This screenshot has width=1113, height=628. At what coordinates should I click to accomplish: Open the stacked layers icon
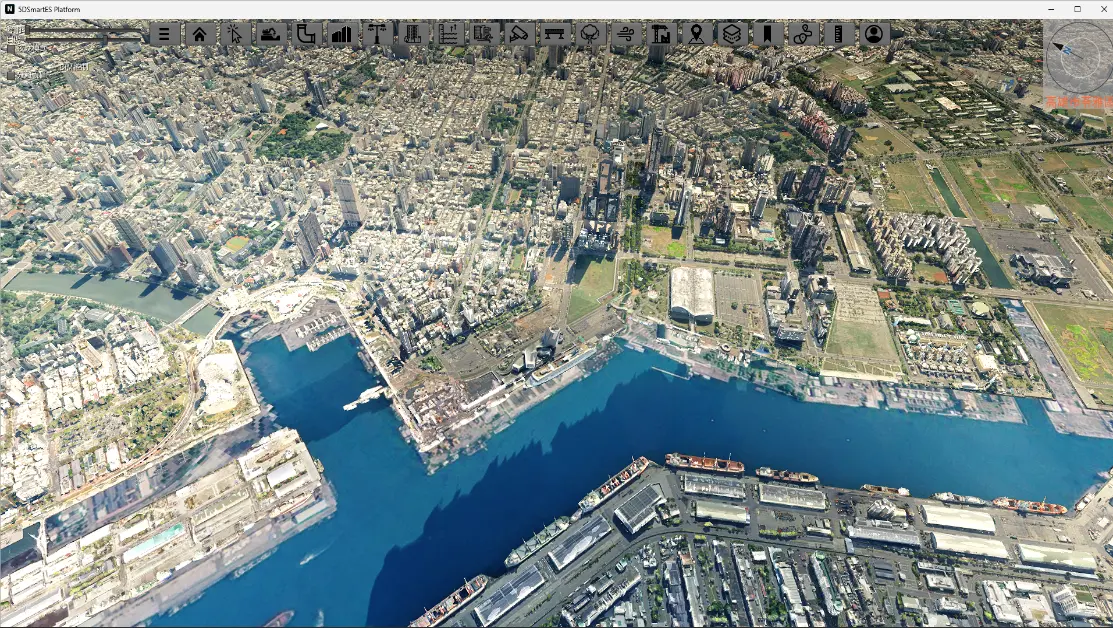tap(733, 34)
